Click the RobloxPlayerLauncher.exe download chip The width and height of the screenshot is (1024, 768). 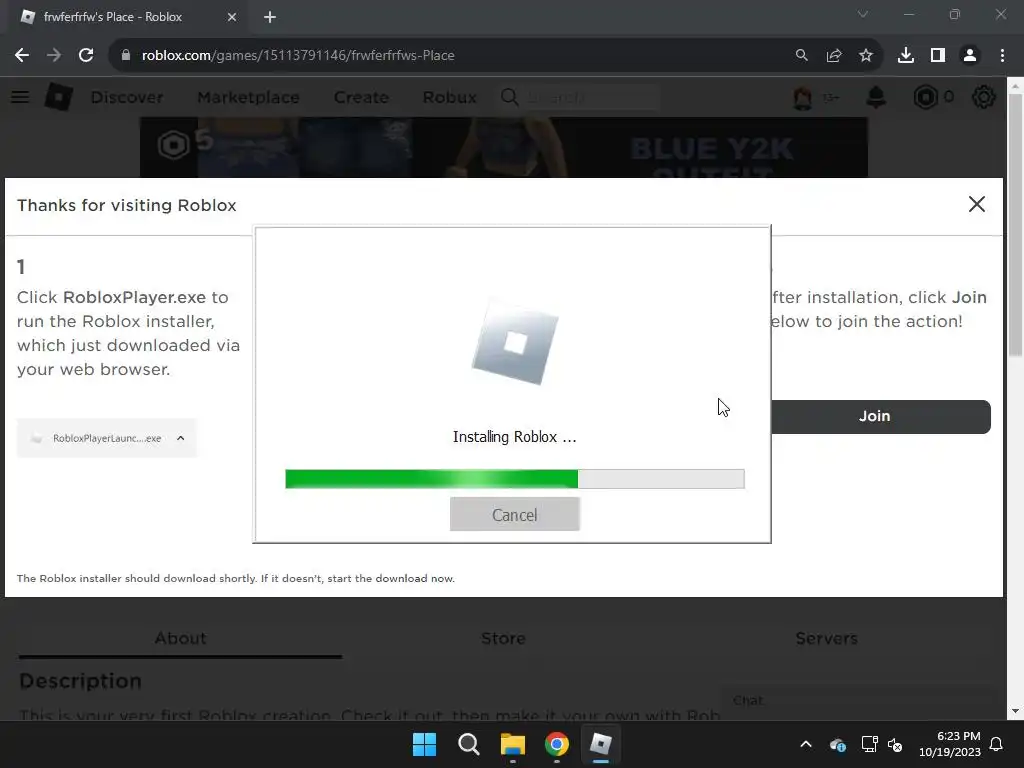point(106,438)
